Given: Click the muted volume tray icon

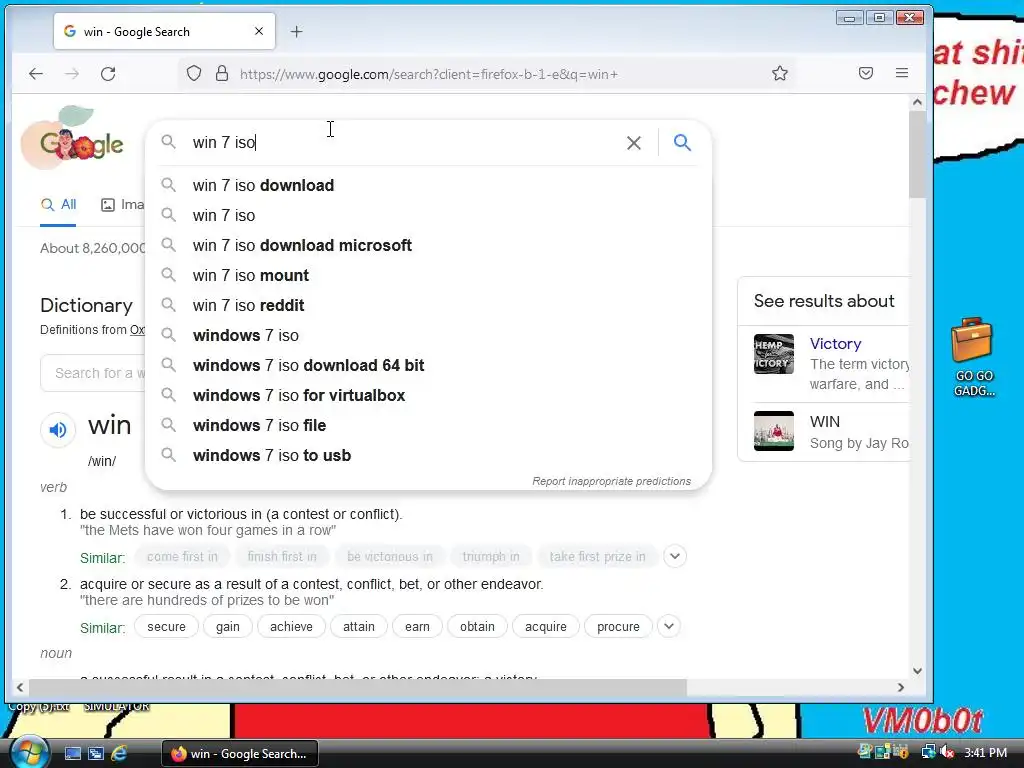Looking at the screenshot, I should pyautogui.click(x=947, y=752).
